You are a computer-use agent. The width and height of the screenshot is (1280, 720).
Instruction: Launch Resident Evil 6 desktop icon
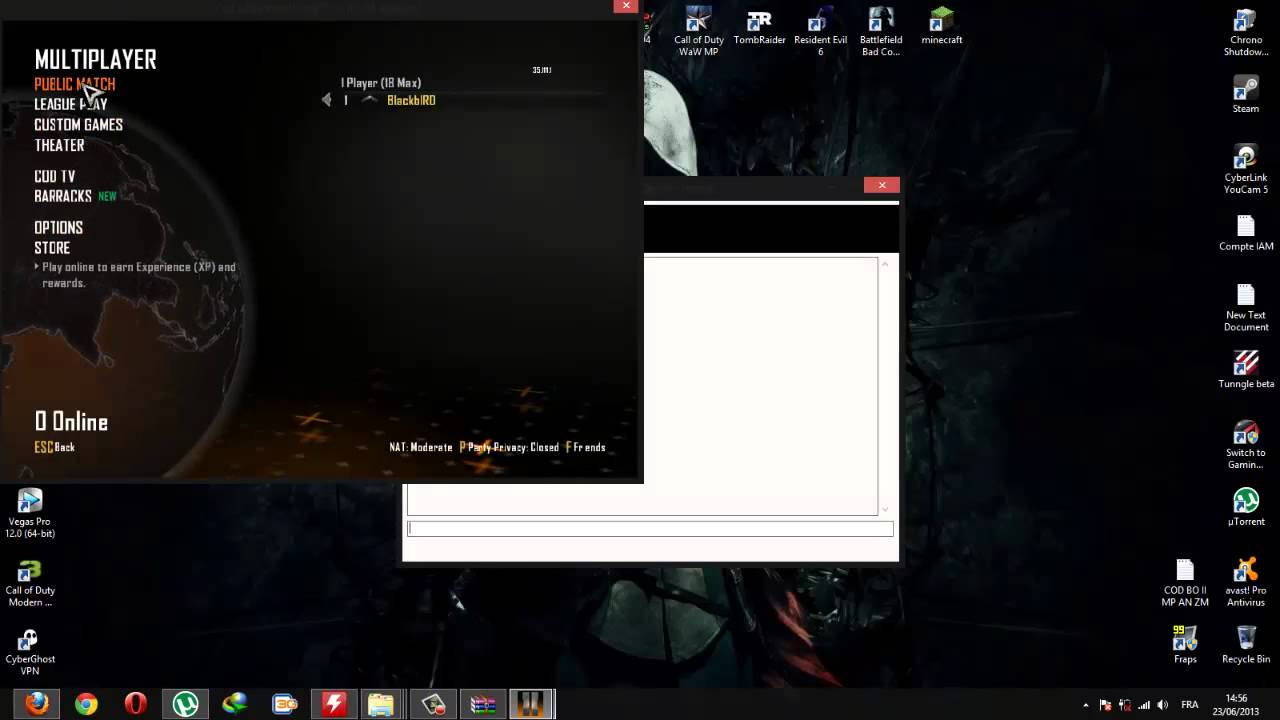tap(820, 32)
